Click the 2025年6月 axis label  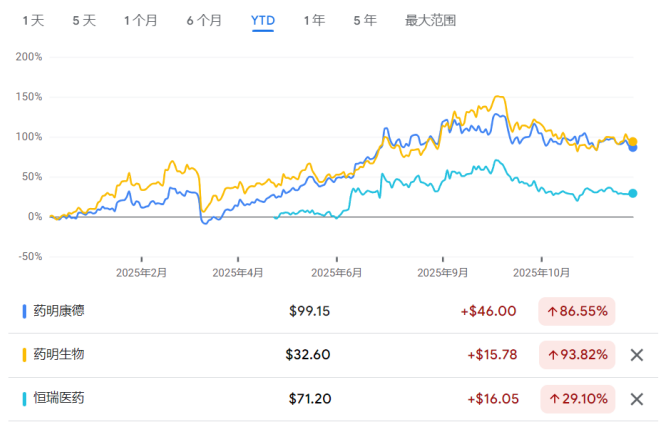pyautogui.click(x=338, y=272)
